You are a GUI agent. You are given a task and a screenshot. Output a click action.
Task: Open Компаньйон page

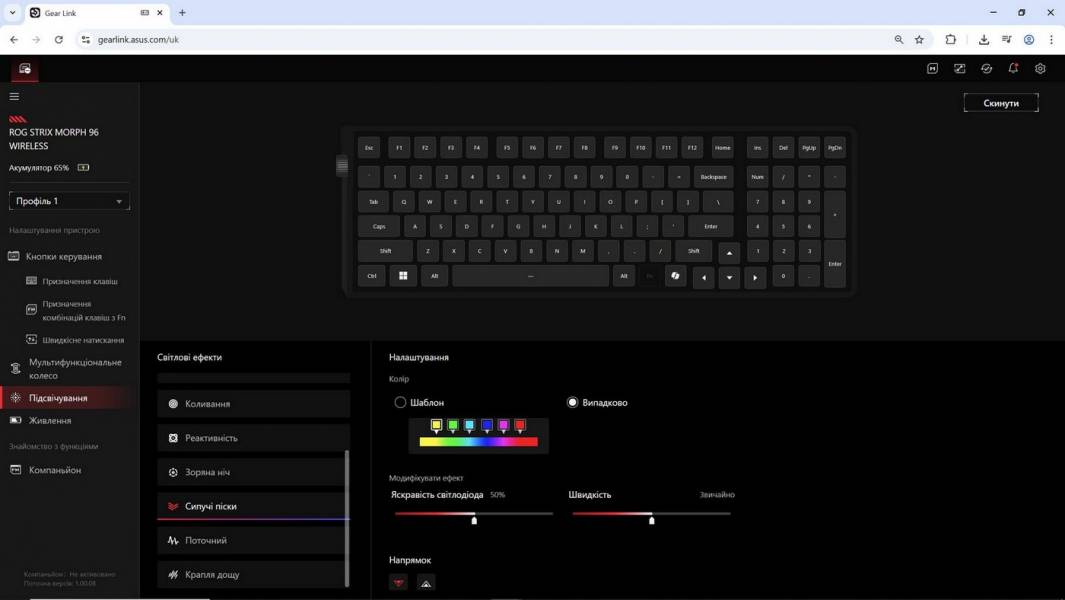[x=54, y=470]
